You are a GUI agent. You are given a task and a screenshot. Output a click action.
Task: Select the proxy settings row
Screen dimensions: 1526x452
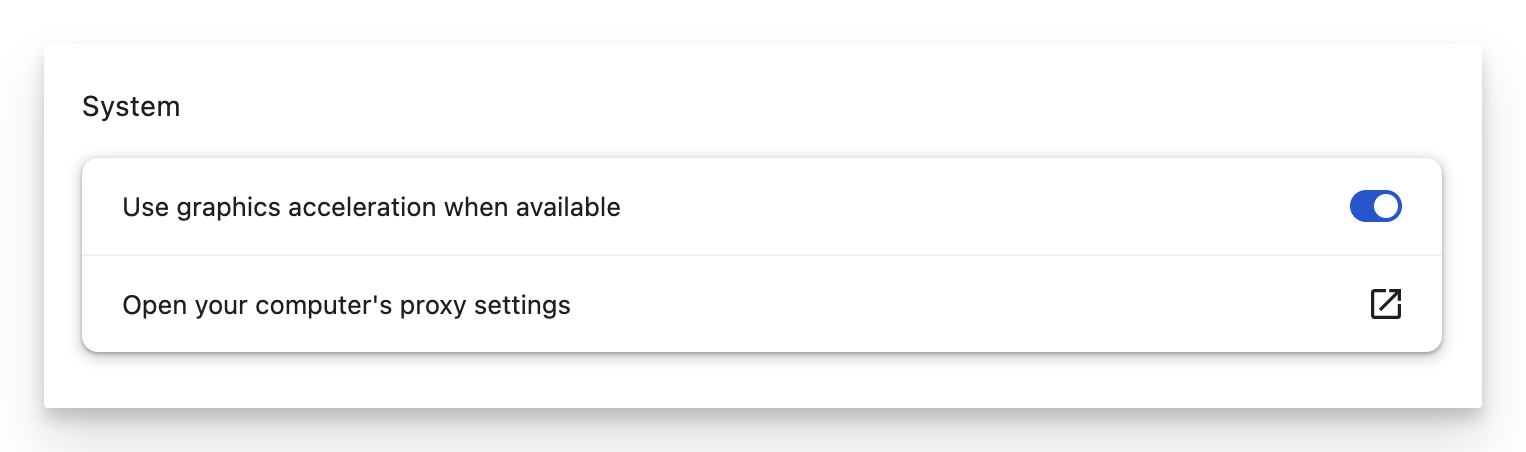click(x=760, y=304)
